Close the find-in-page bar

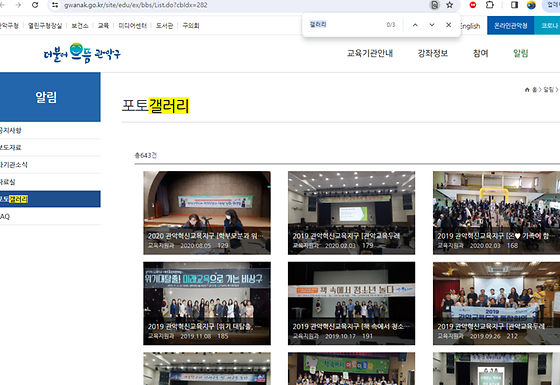(449, 25)
